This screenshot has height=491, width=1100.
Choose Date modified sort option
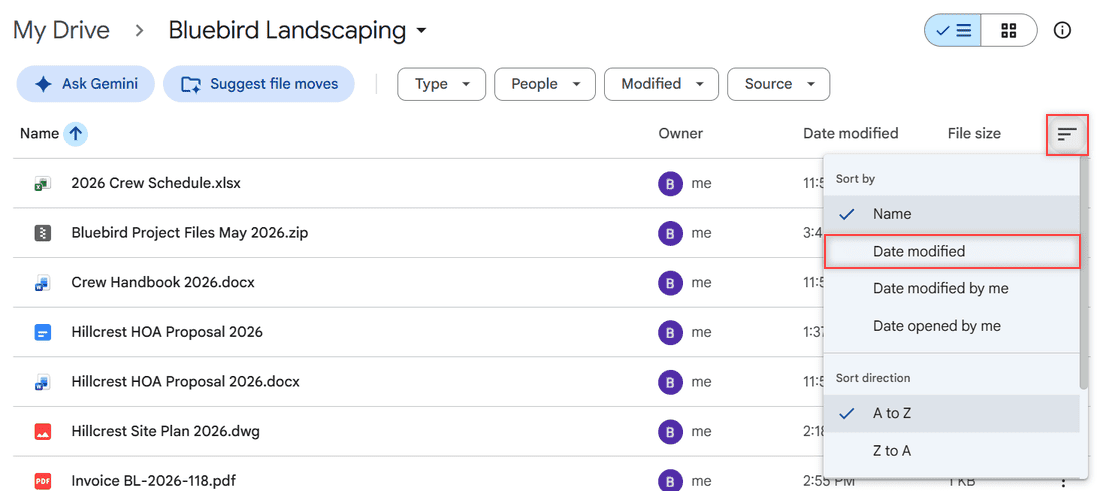pos(951,252)
